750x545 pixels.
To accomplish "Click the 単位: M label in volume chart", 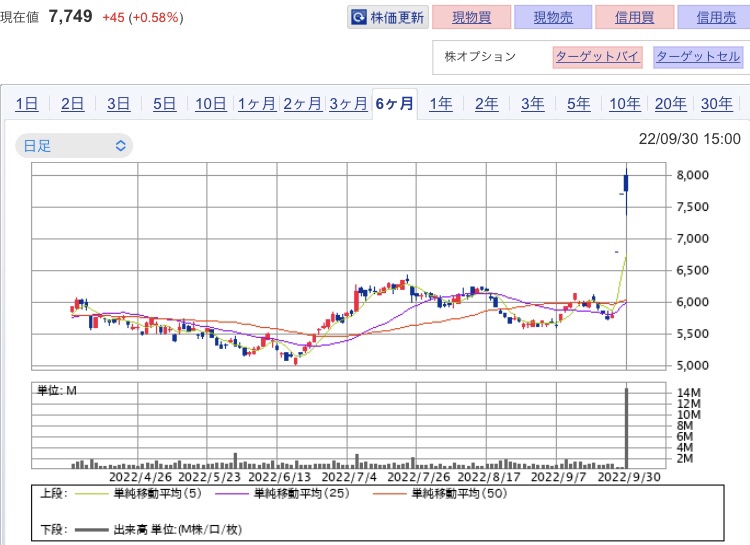I will pyautogui.click(x=57, y=391).
